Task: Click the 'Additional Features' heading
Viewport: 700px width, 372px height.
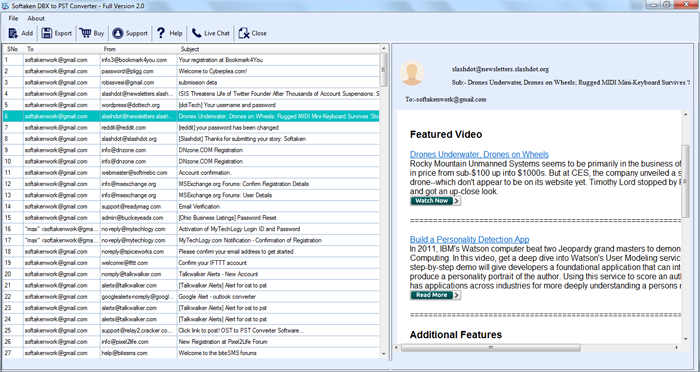Action: pyautogui.click(x=456, y=335)
